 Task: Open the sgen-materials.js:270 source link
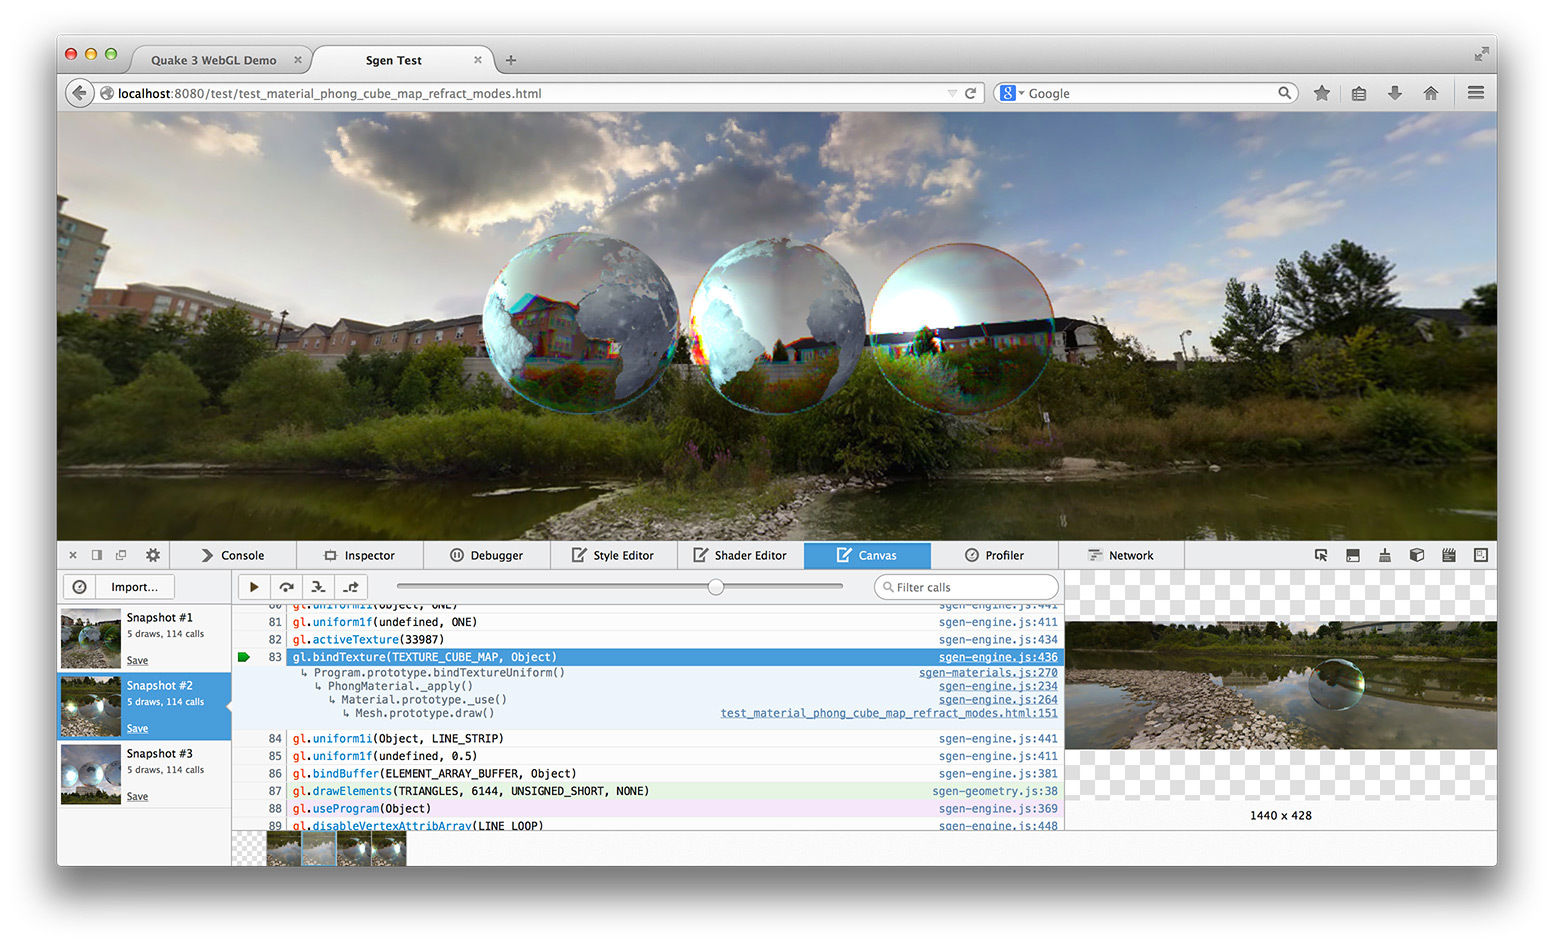pyautogui.click(x=988, y=673)
